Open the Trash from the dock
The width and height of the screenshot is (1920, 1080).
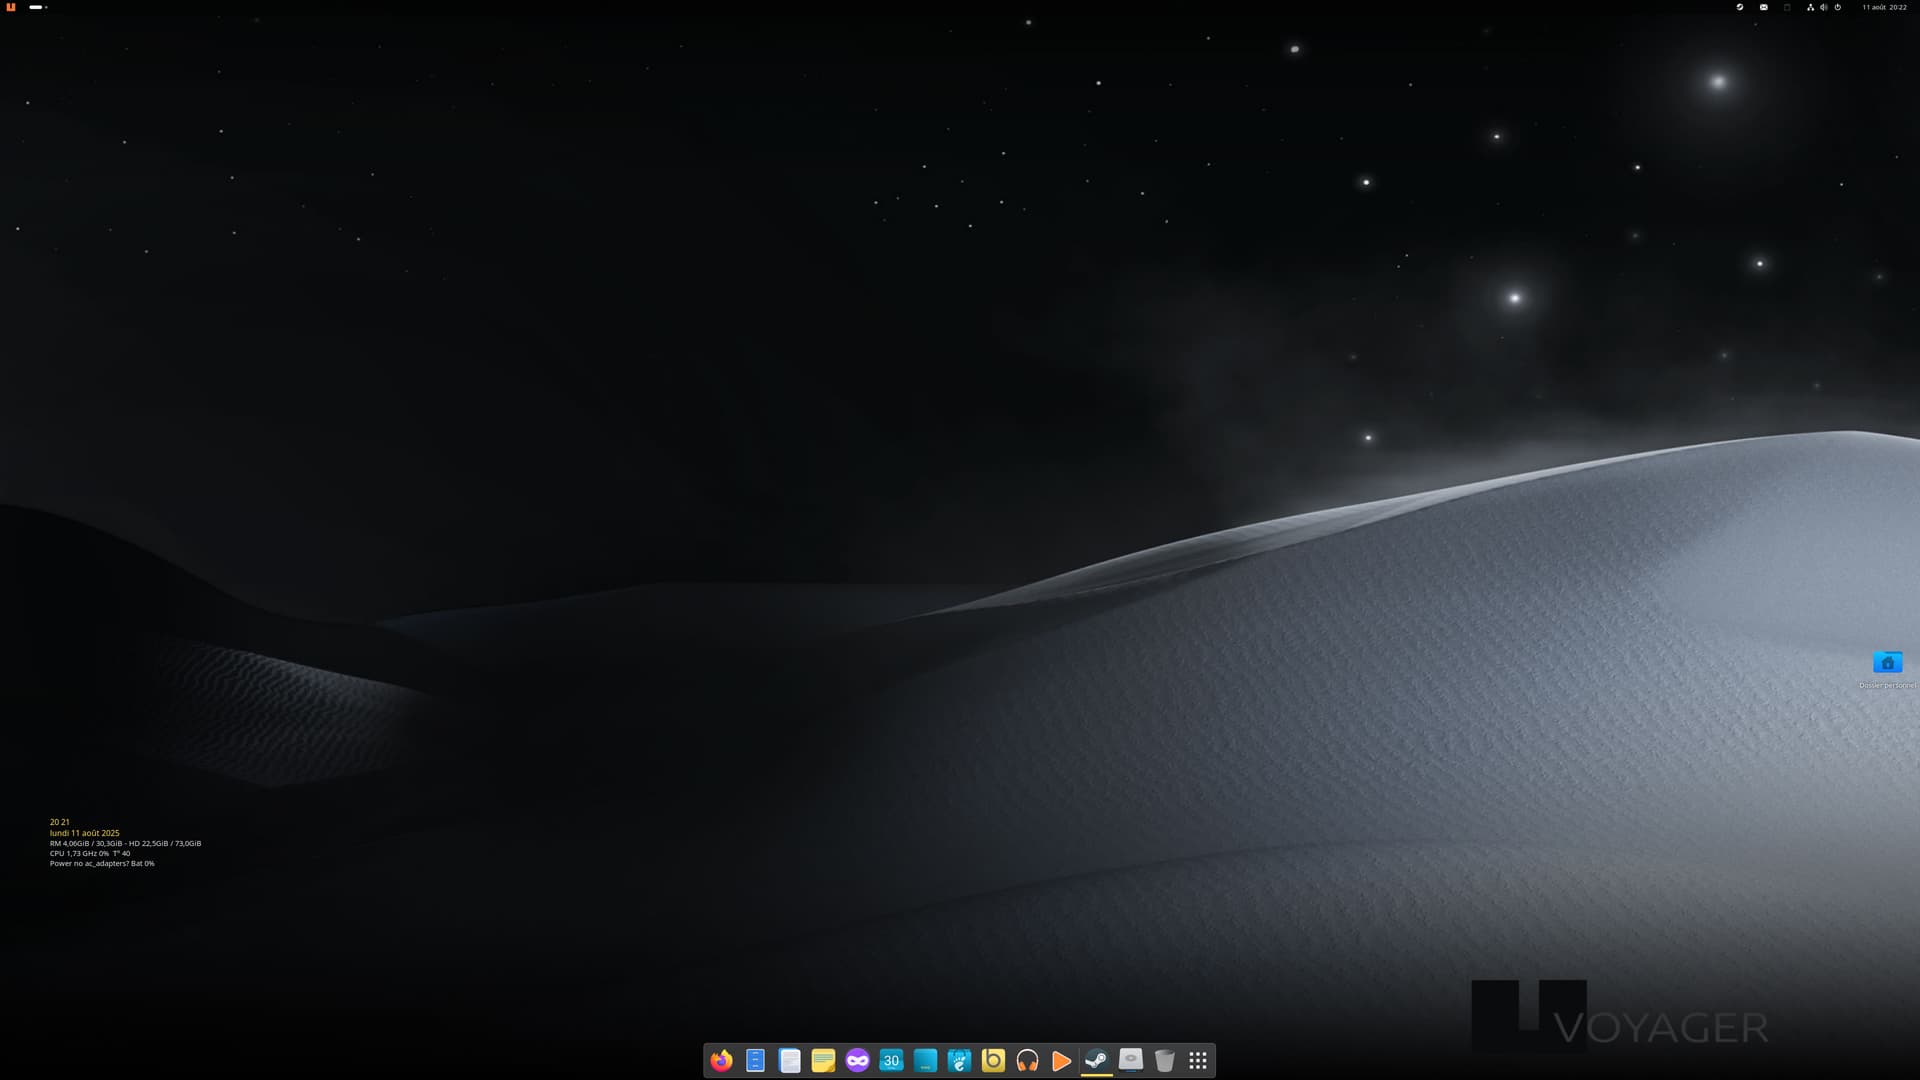(x=1164, y=1060)
